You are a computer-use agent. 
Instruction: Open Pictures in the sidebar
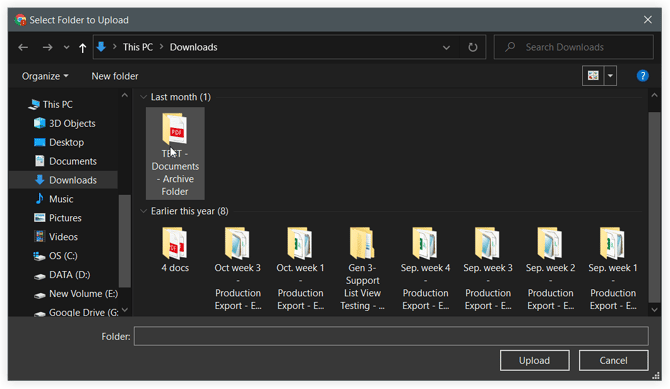(58, 218)
